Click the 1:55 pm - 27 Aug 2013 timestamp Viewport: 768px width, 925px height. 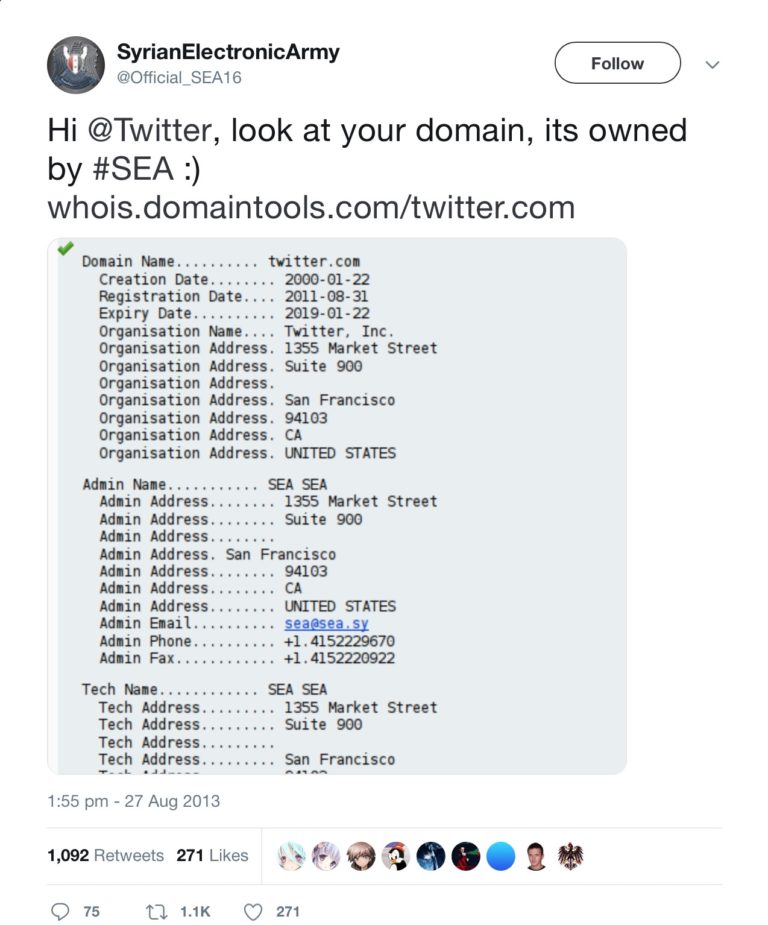(x=133, y=801)
